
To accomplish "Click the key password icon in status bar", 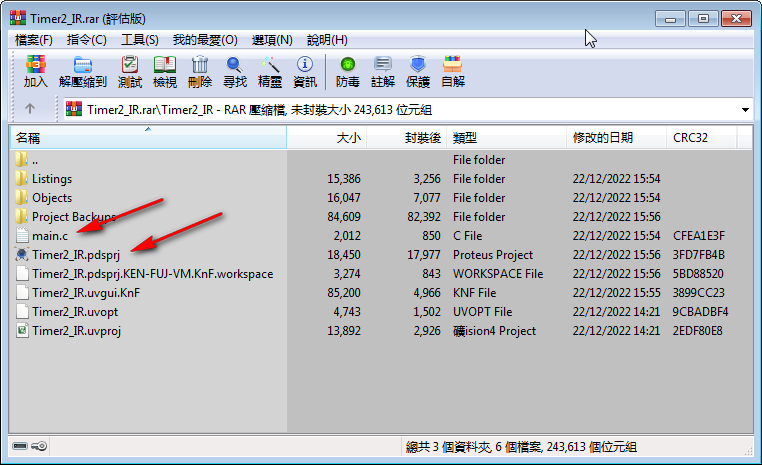I will pos(39,446).
